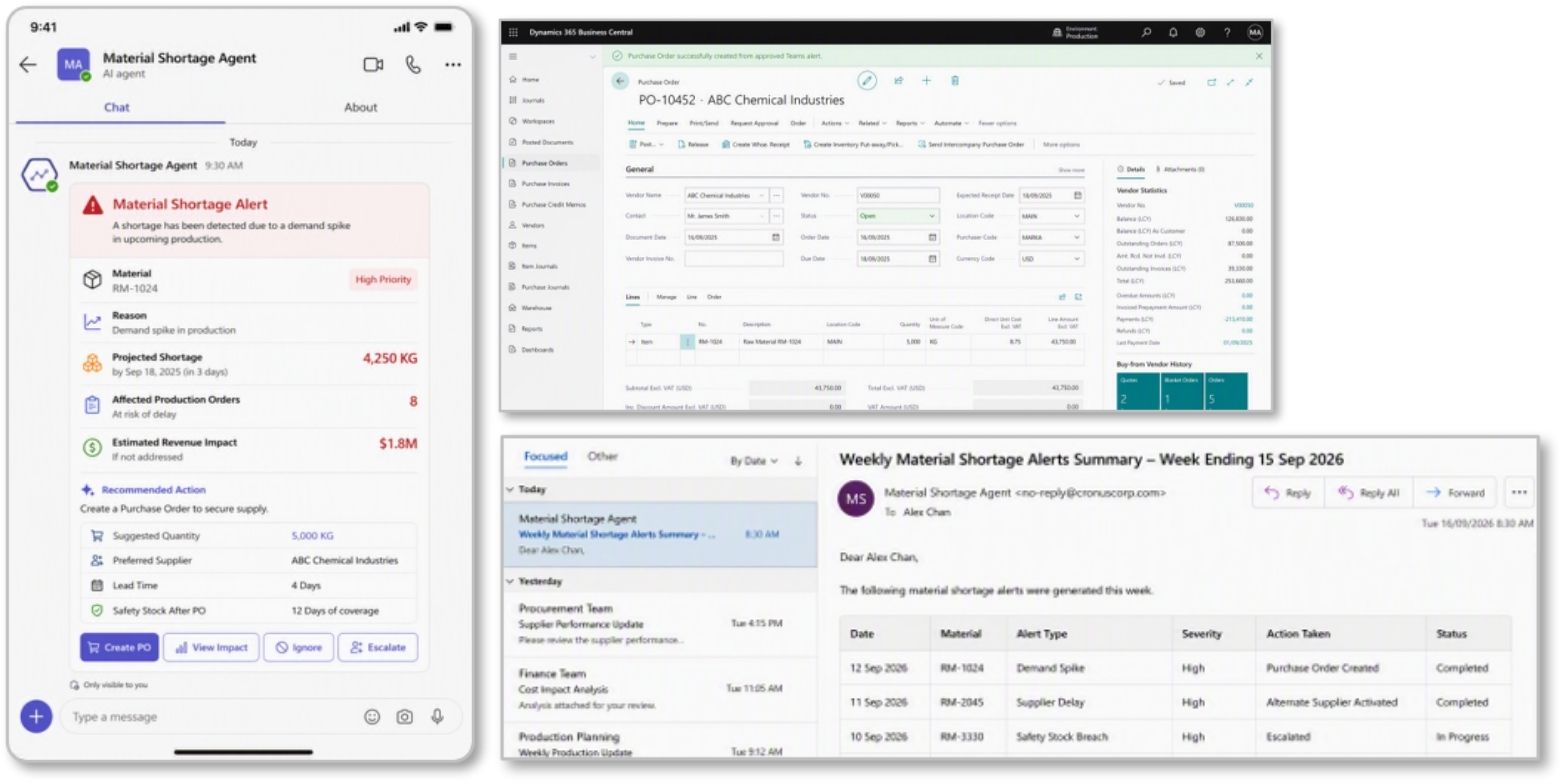Dismiss the purchase order success notification
1562x782 pixels.
[1258, 56]
